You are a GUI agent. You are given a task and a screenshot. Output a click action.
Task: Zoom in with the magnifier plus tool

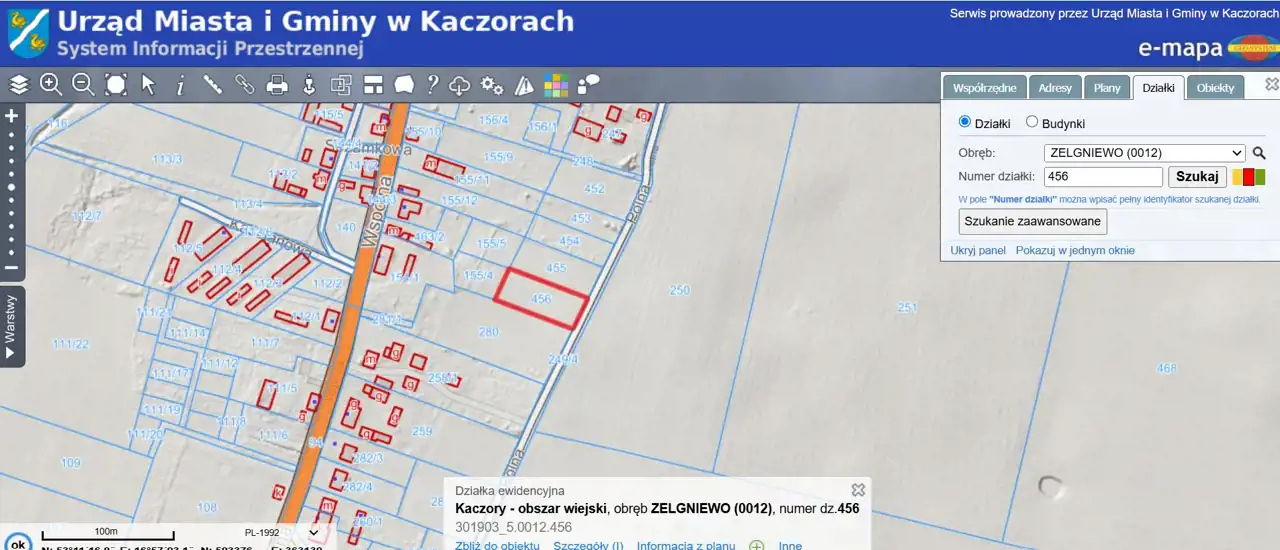51,85
